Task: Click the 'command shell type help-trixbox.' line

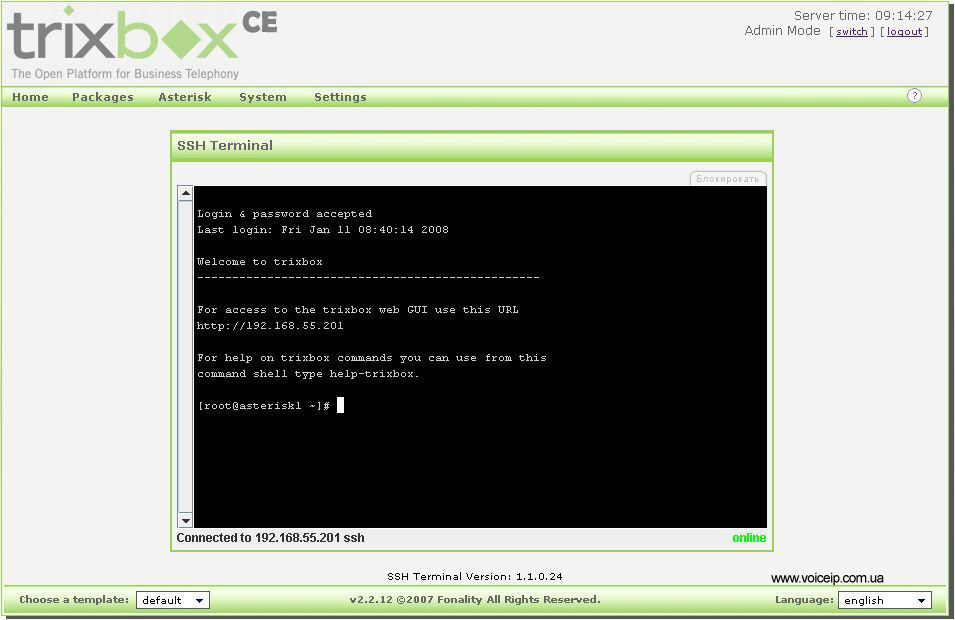Action: coord(308,374)
